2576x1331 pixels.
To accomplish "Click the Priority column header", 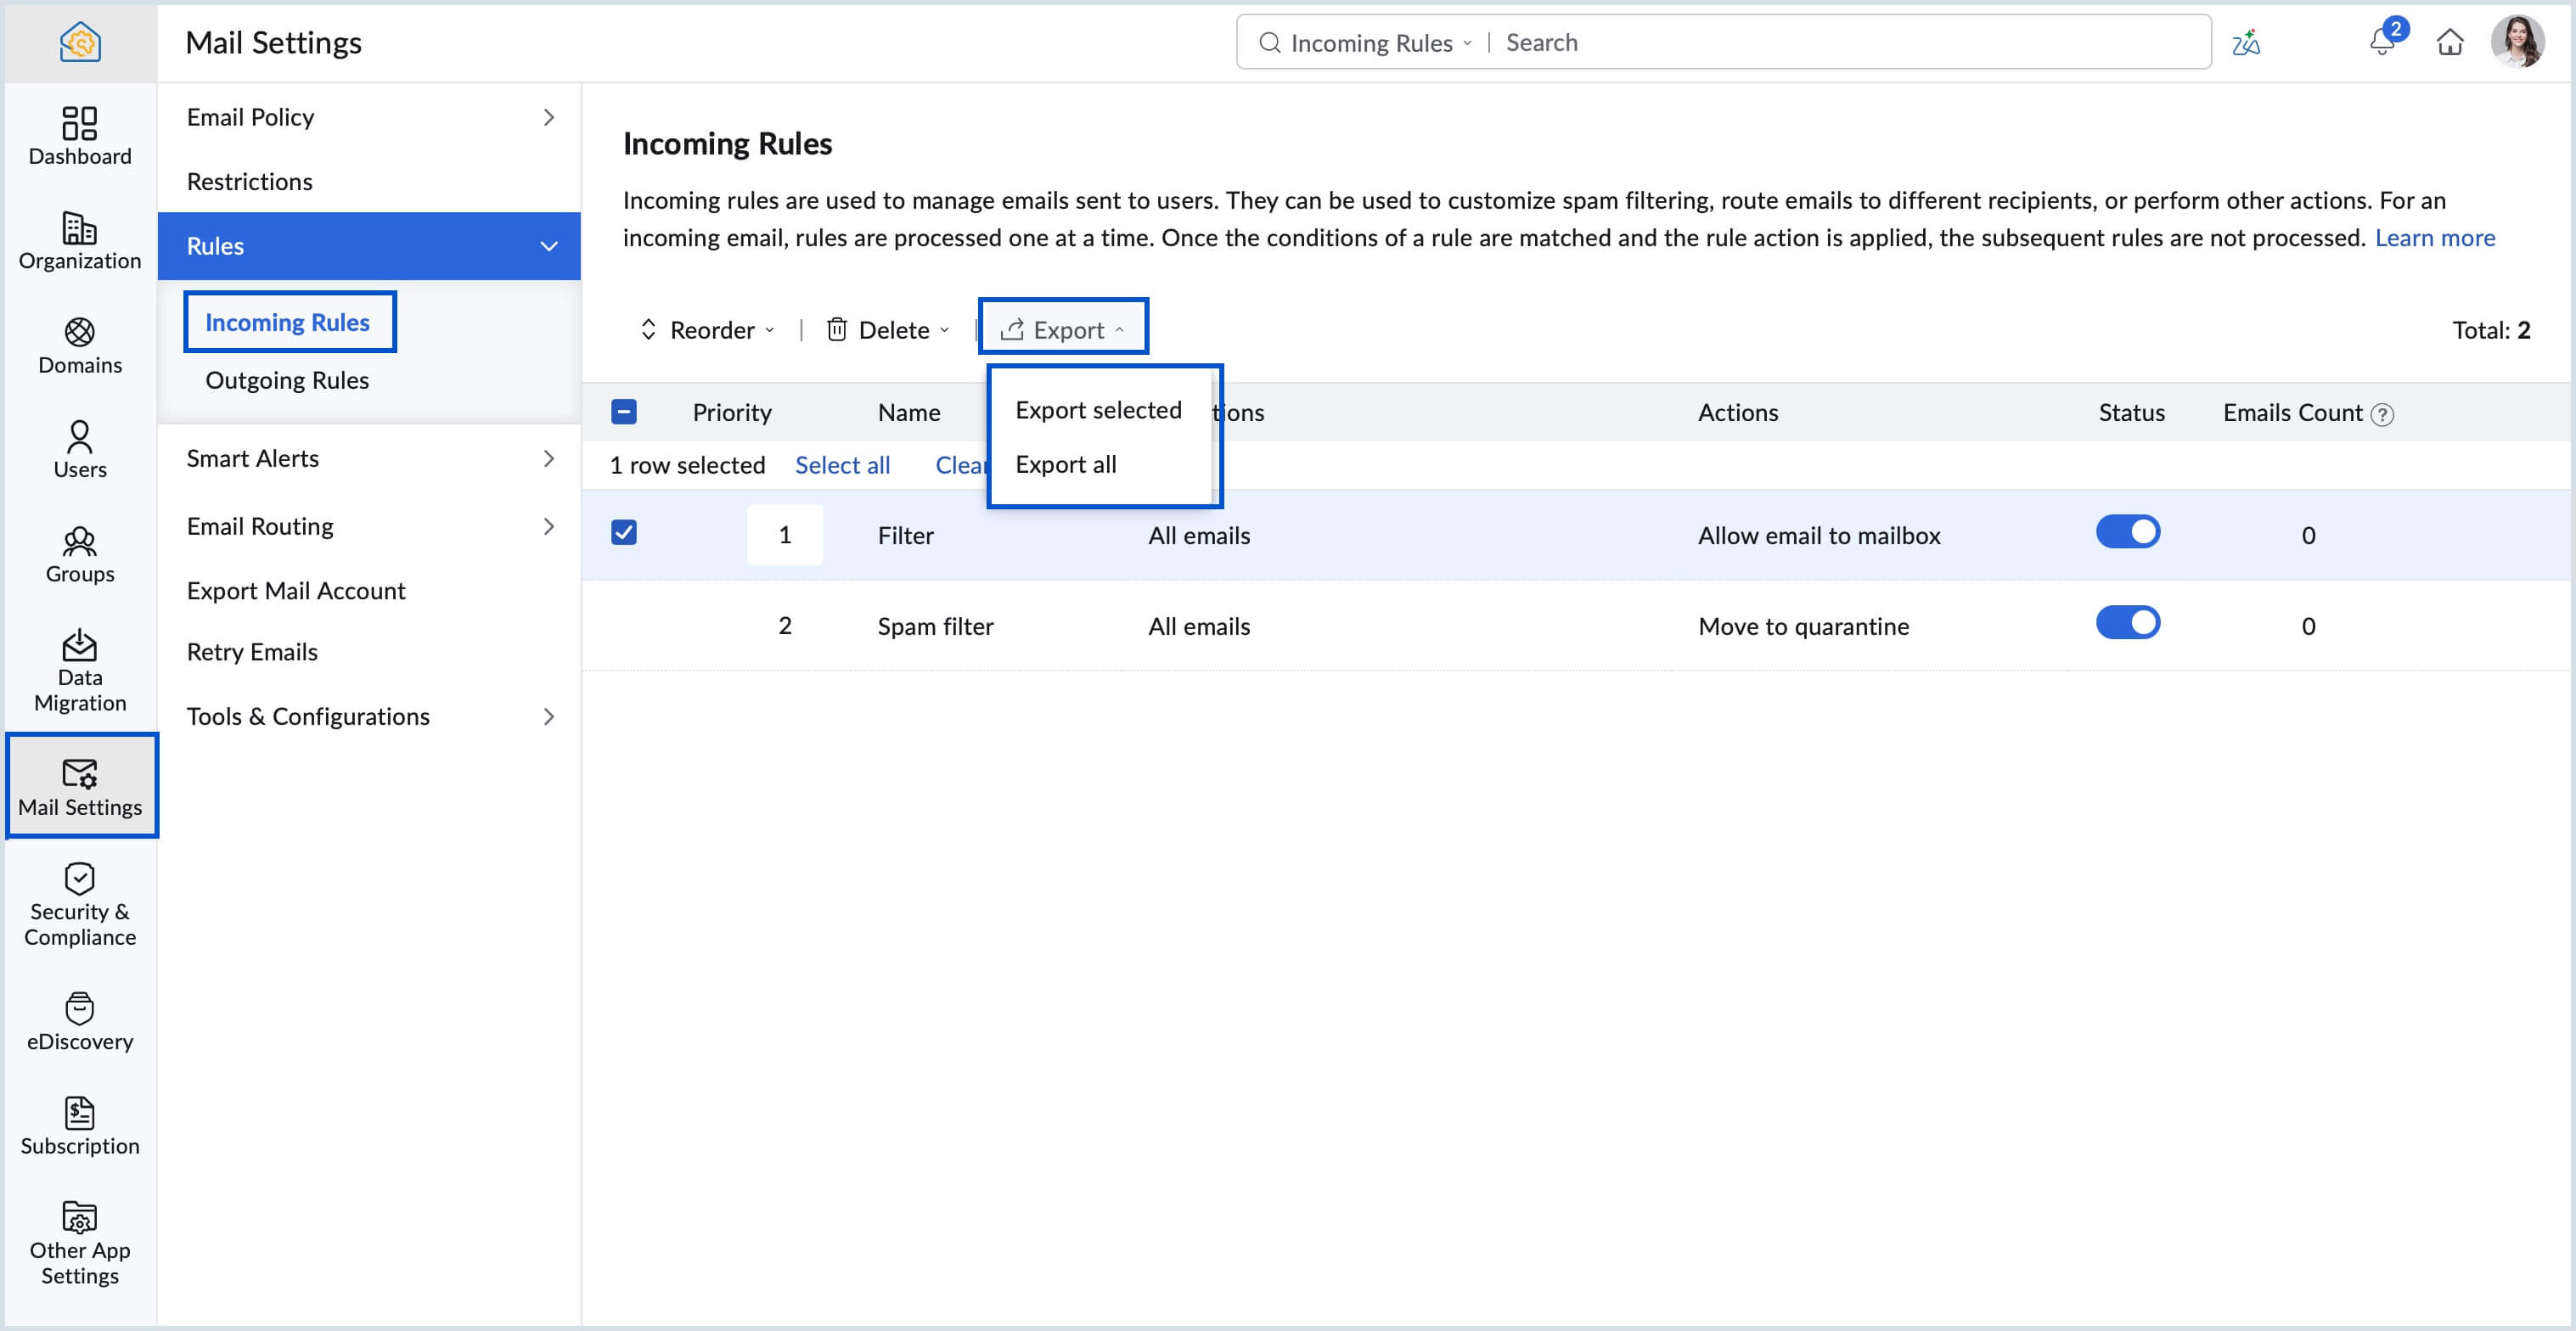I will 732,412.
